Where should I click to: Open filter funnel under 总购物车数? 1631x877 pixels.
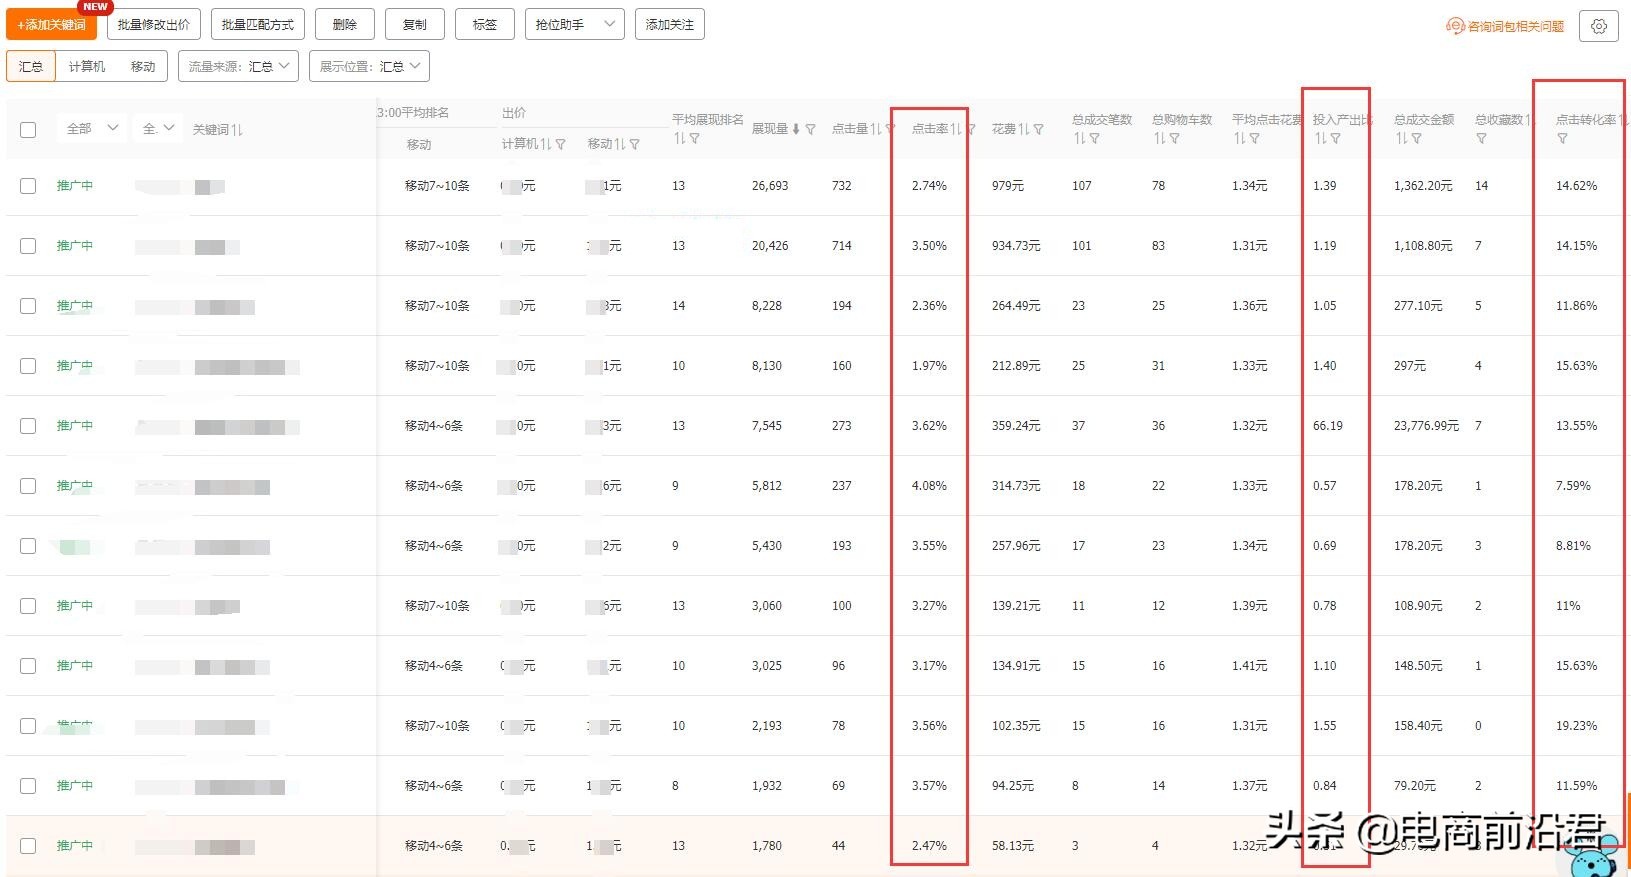point(1174,139)
